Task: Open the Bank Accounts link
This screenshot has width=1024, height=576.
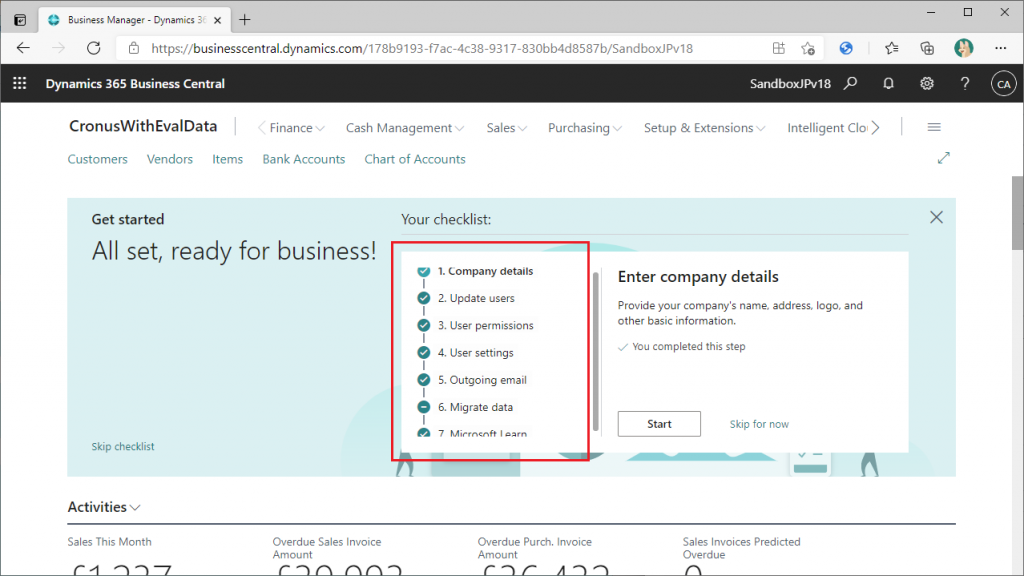Action: coord(304,159)
